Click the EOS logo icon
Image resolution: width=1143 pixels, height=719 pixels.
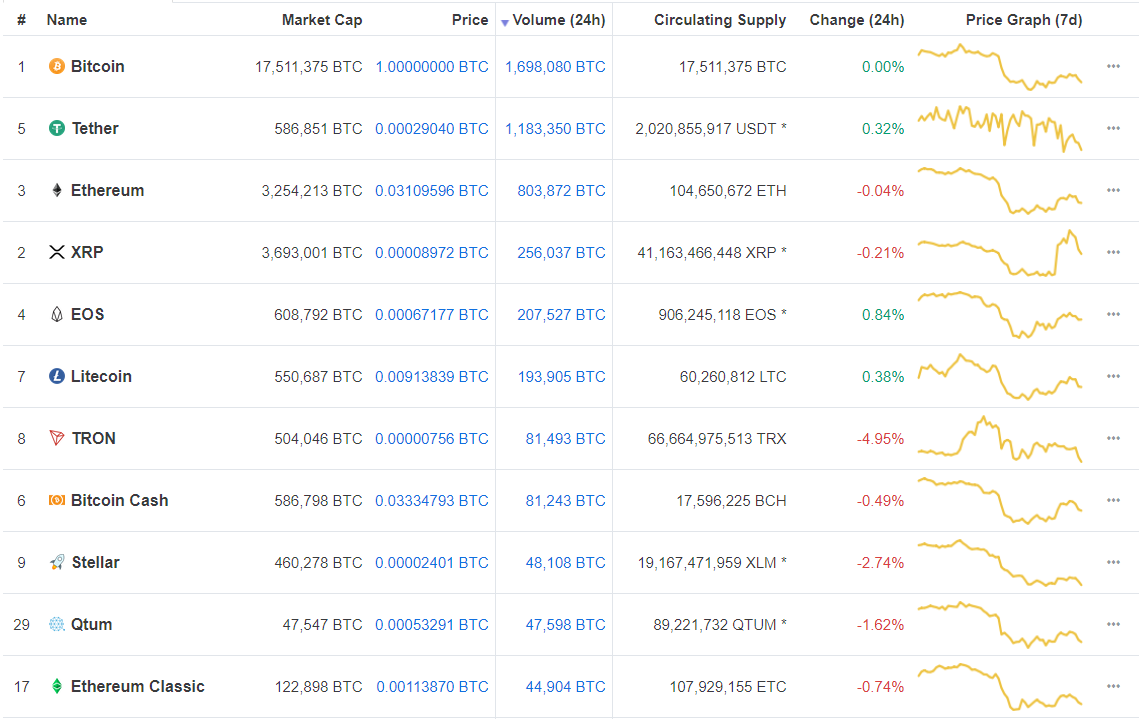(57, 315)
